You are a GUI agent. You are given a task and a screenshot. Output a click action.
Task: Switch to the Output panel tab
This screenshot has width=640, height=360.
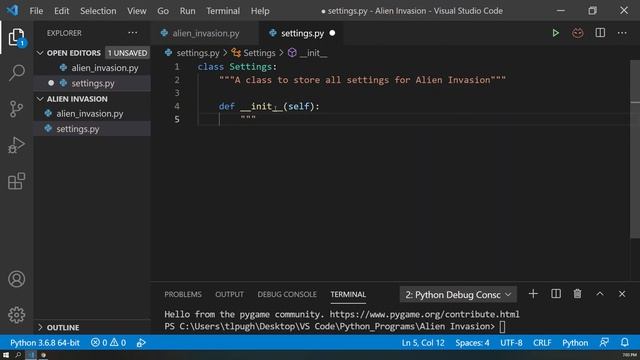(229, 294)
